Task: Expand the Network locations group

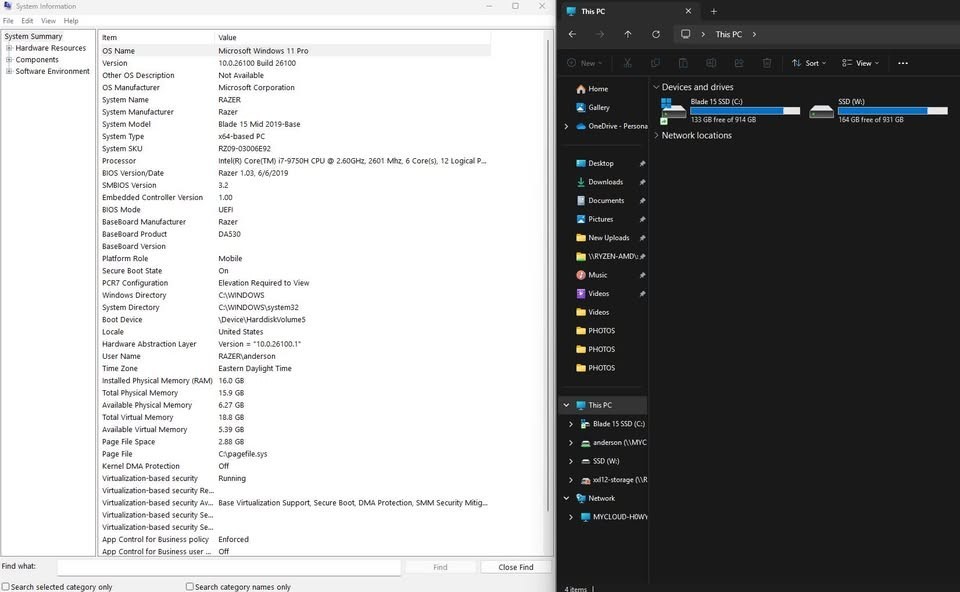Action: click(656, 135)
